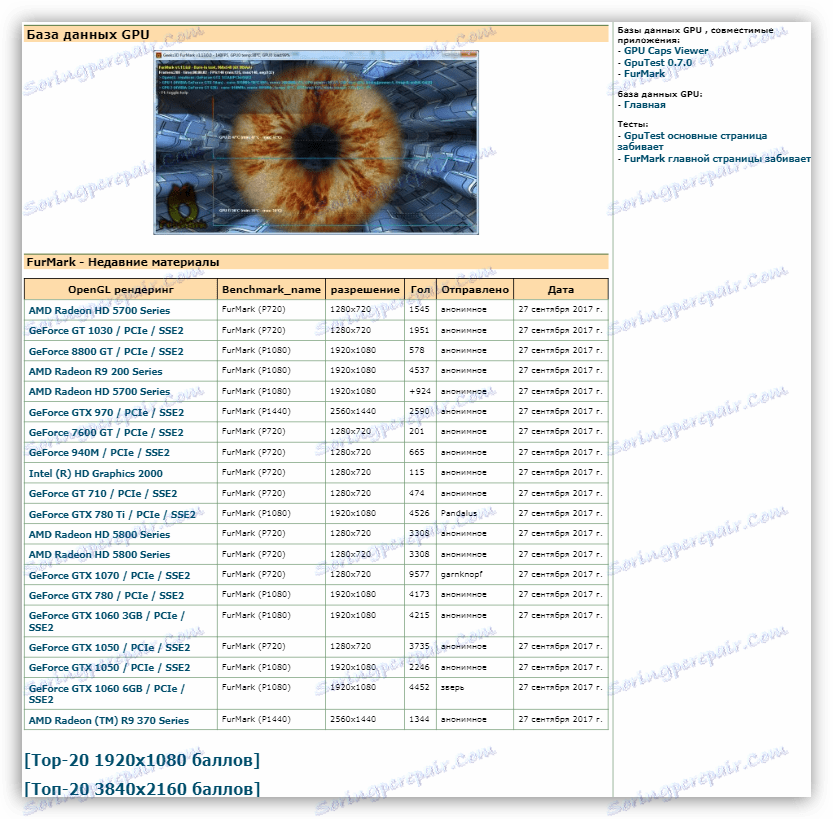This screenshot has width=833, height=819.
Task: Open GeForce GTX 1060 6GB / PCIe / SSE2 entry
Action: [x=106, y=694]
